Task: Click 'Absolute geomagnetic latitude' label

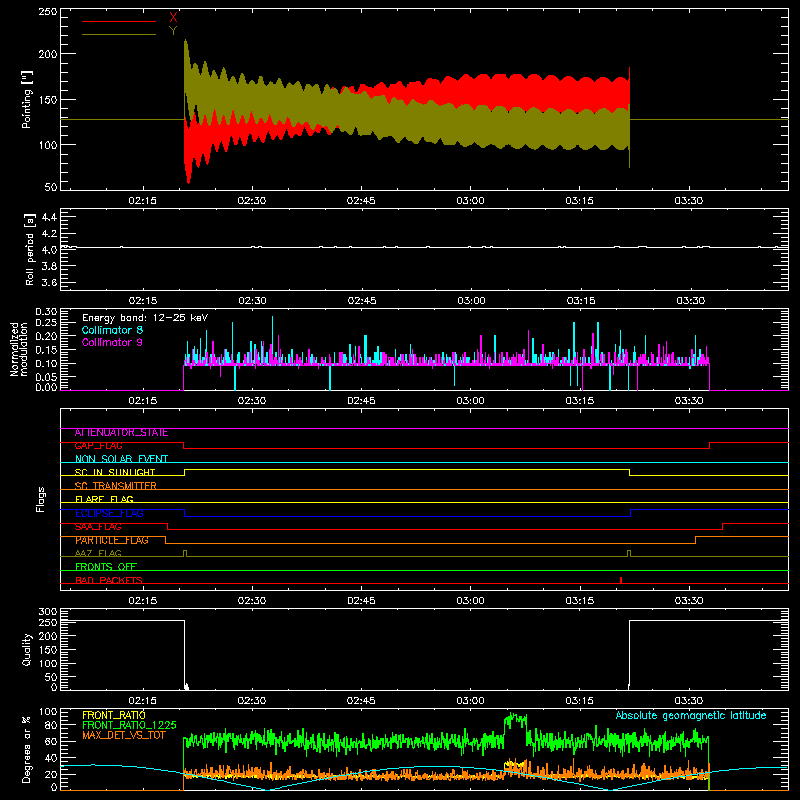Action: [x=691, y=716]
